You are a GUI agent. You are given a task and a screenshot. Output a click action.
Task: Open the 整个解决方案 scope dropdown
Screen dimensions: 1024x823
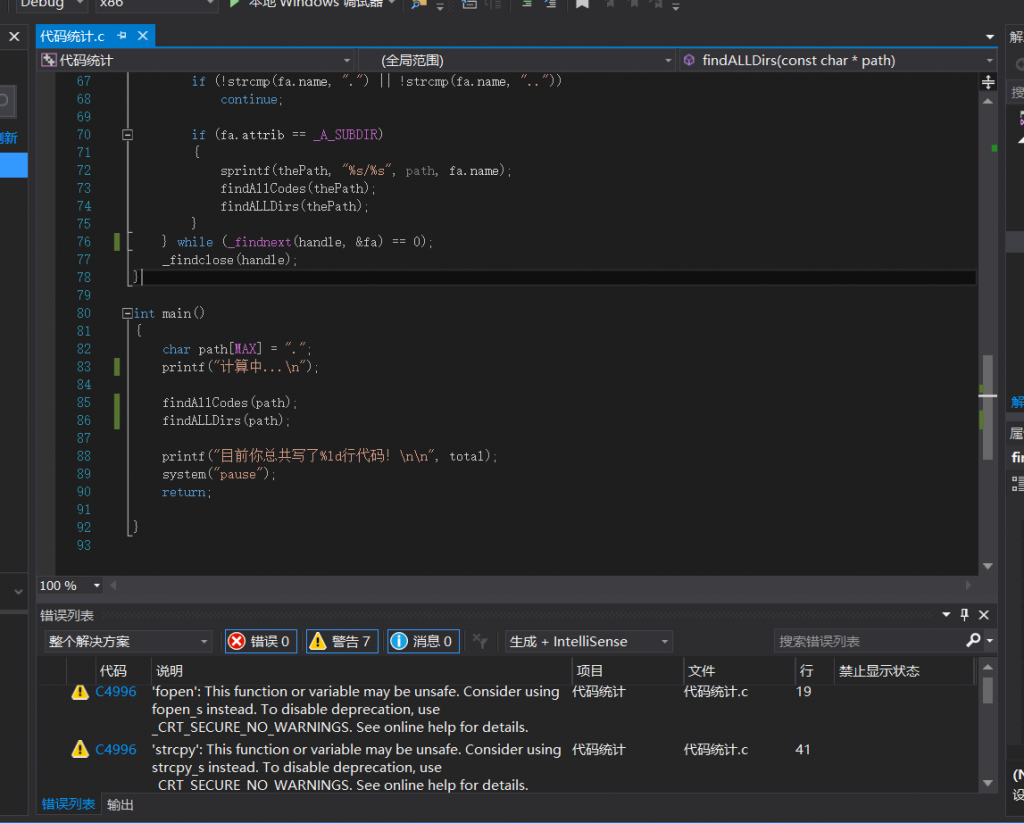point(128,641)
